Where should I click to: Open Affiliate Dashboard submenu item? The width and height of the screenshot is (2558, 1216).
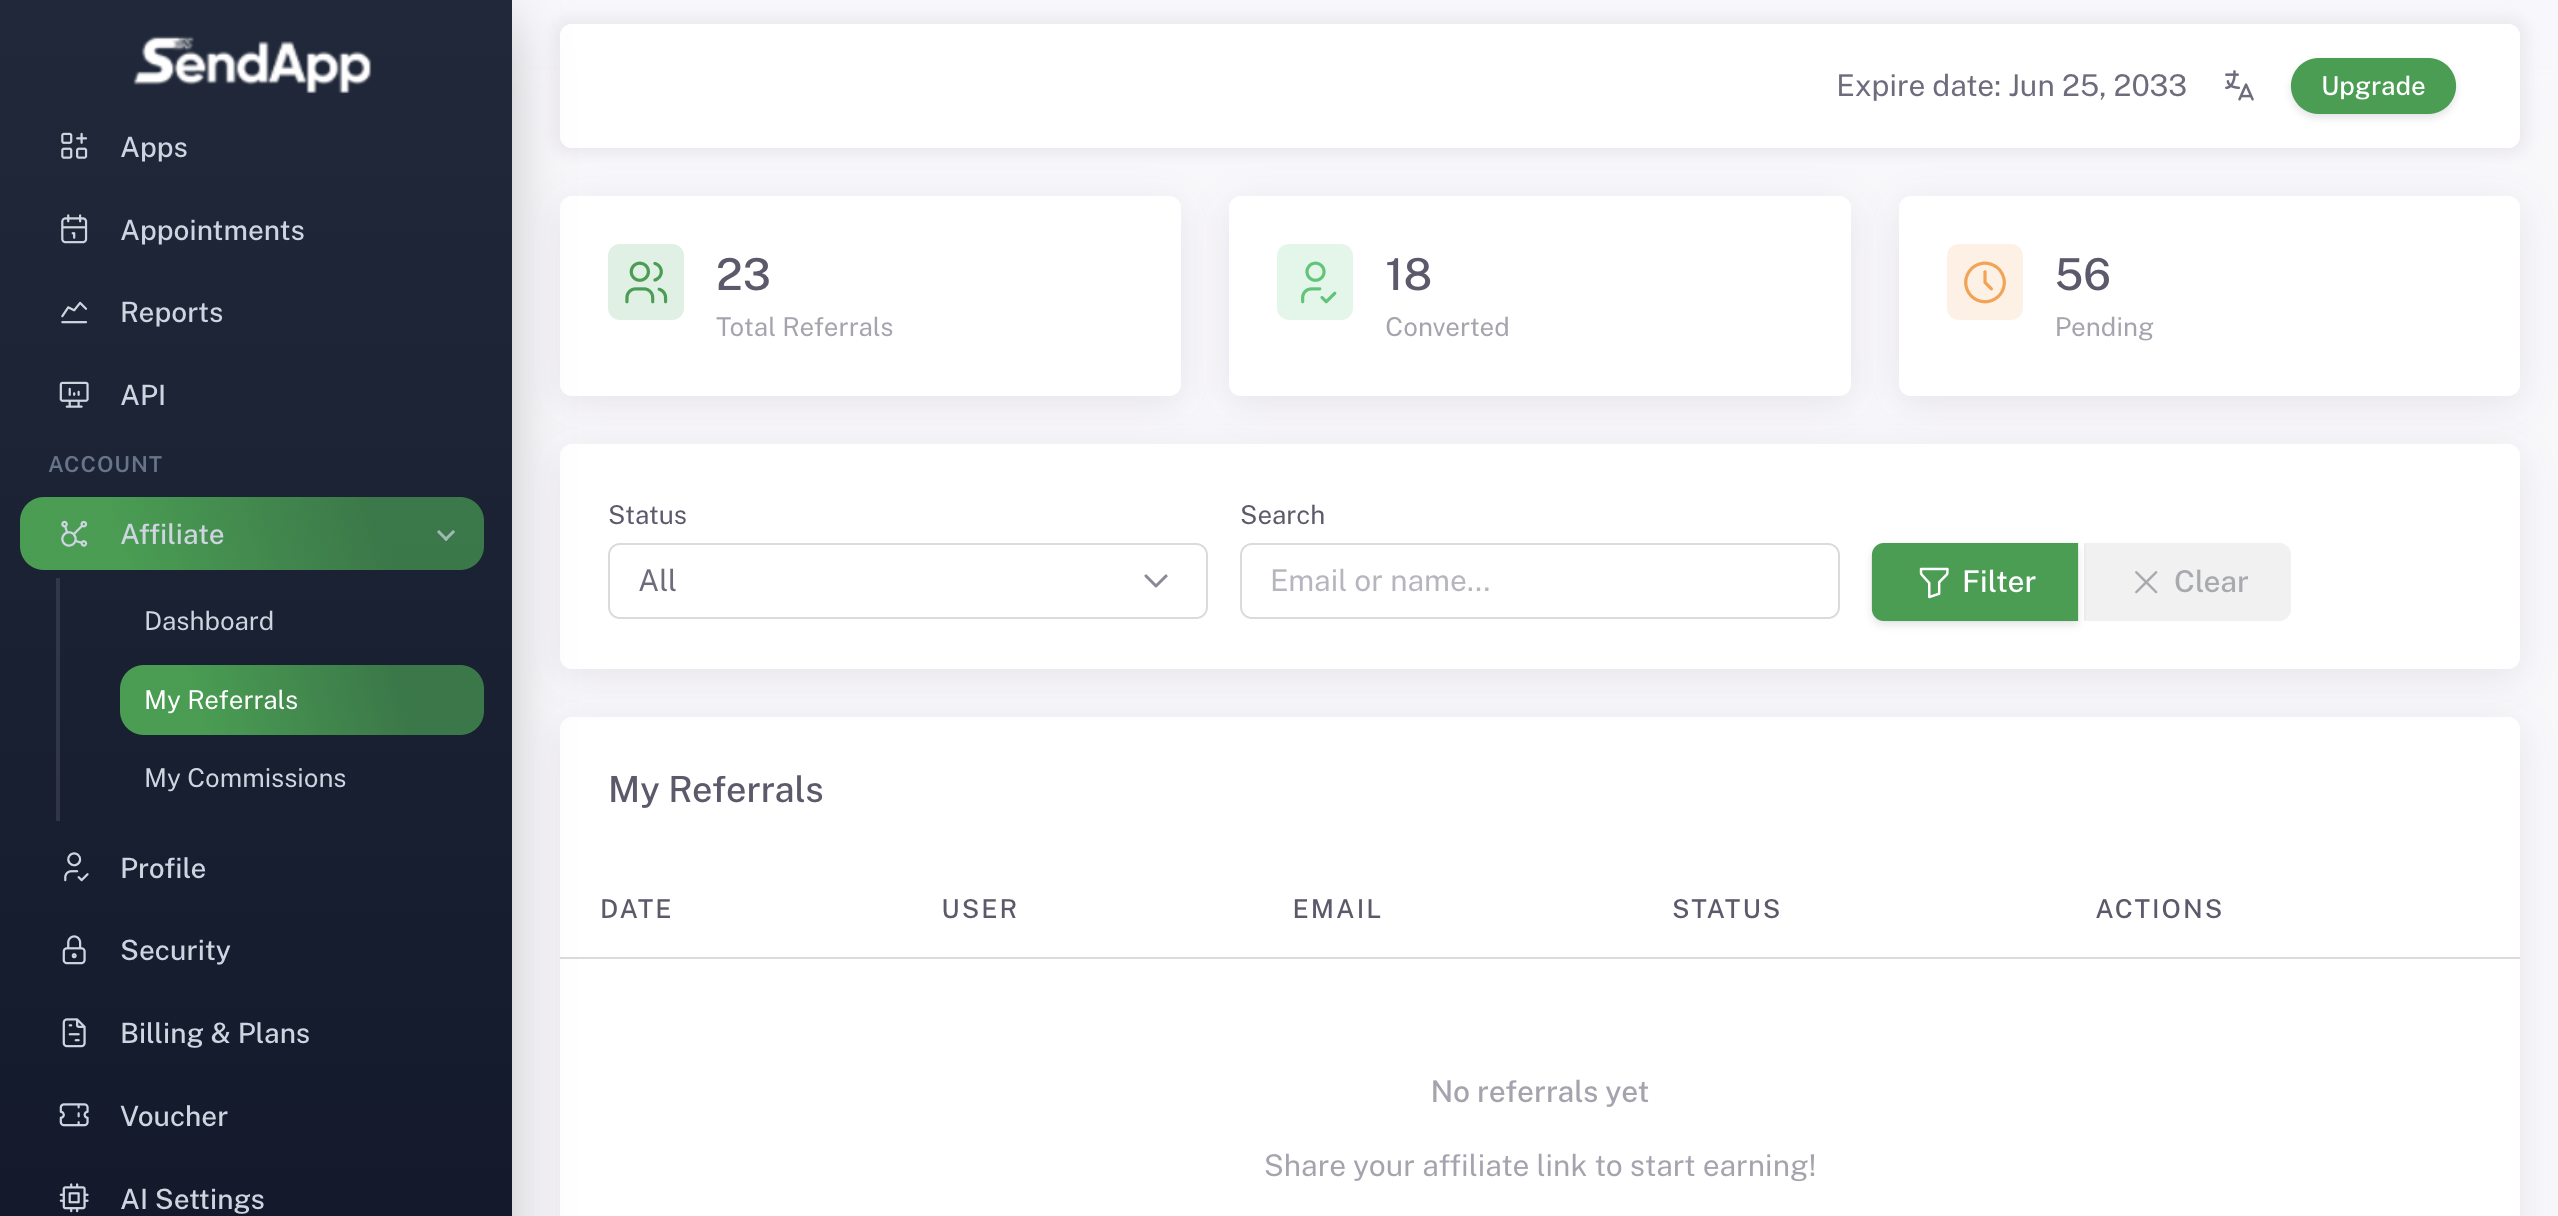(209, 621)
